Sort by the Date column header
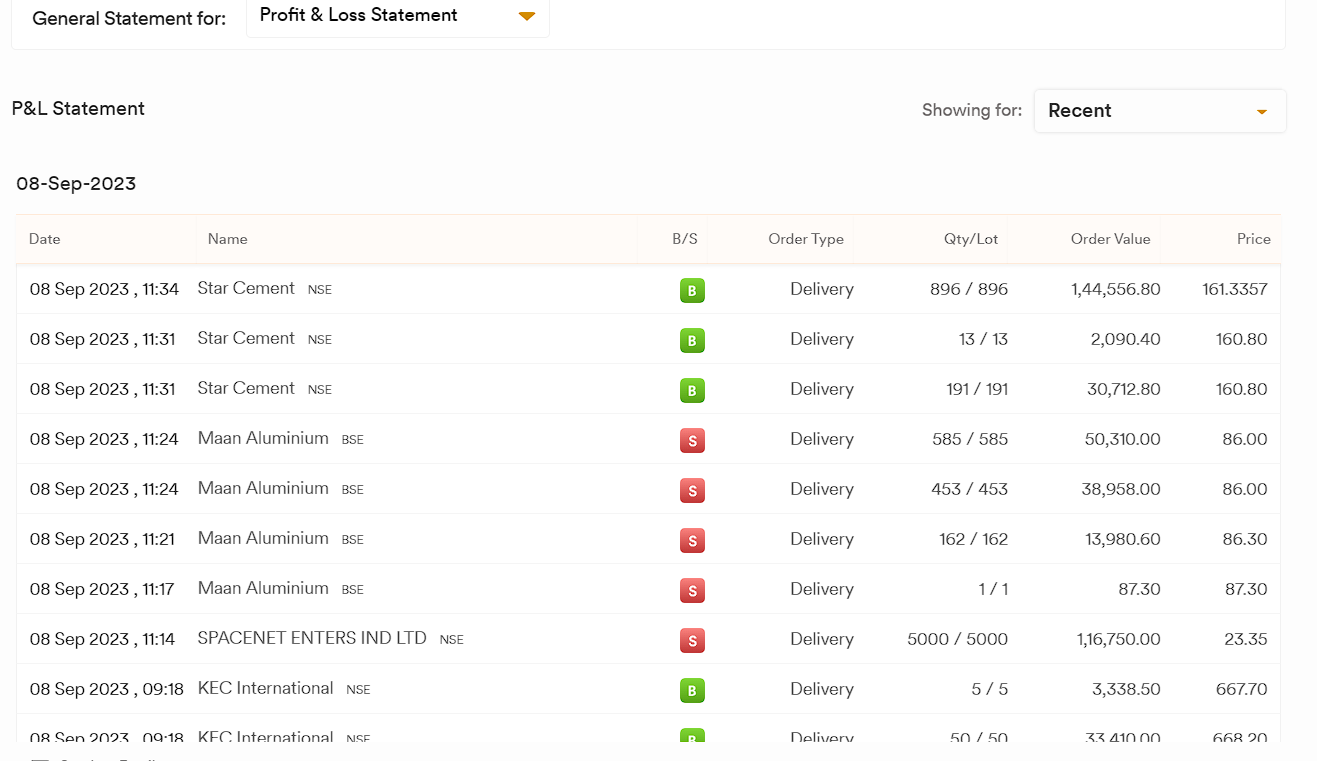 (45, 239)
